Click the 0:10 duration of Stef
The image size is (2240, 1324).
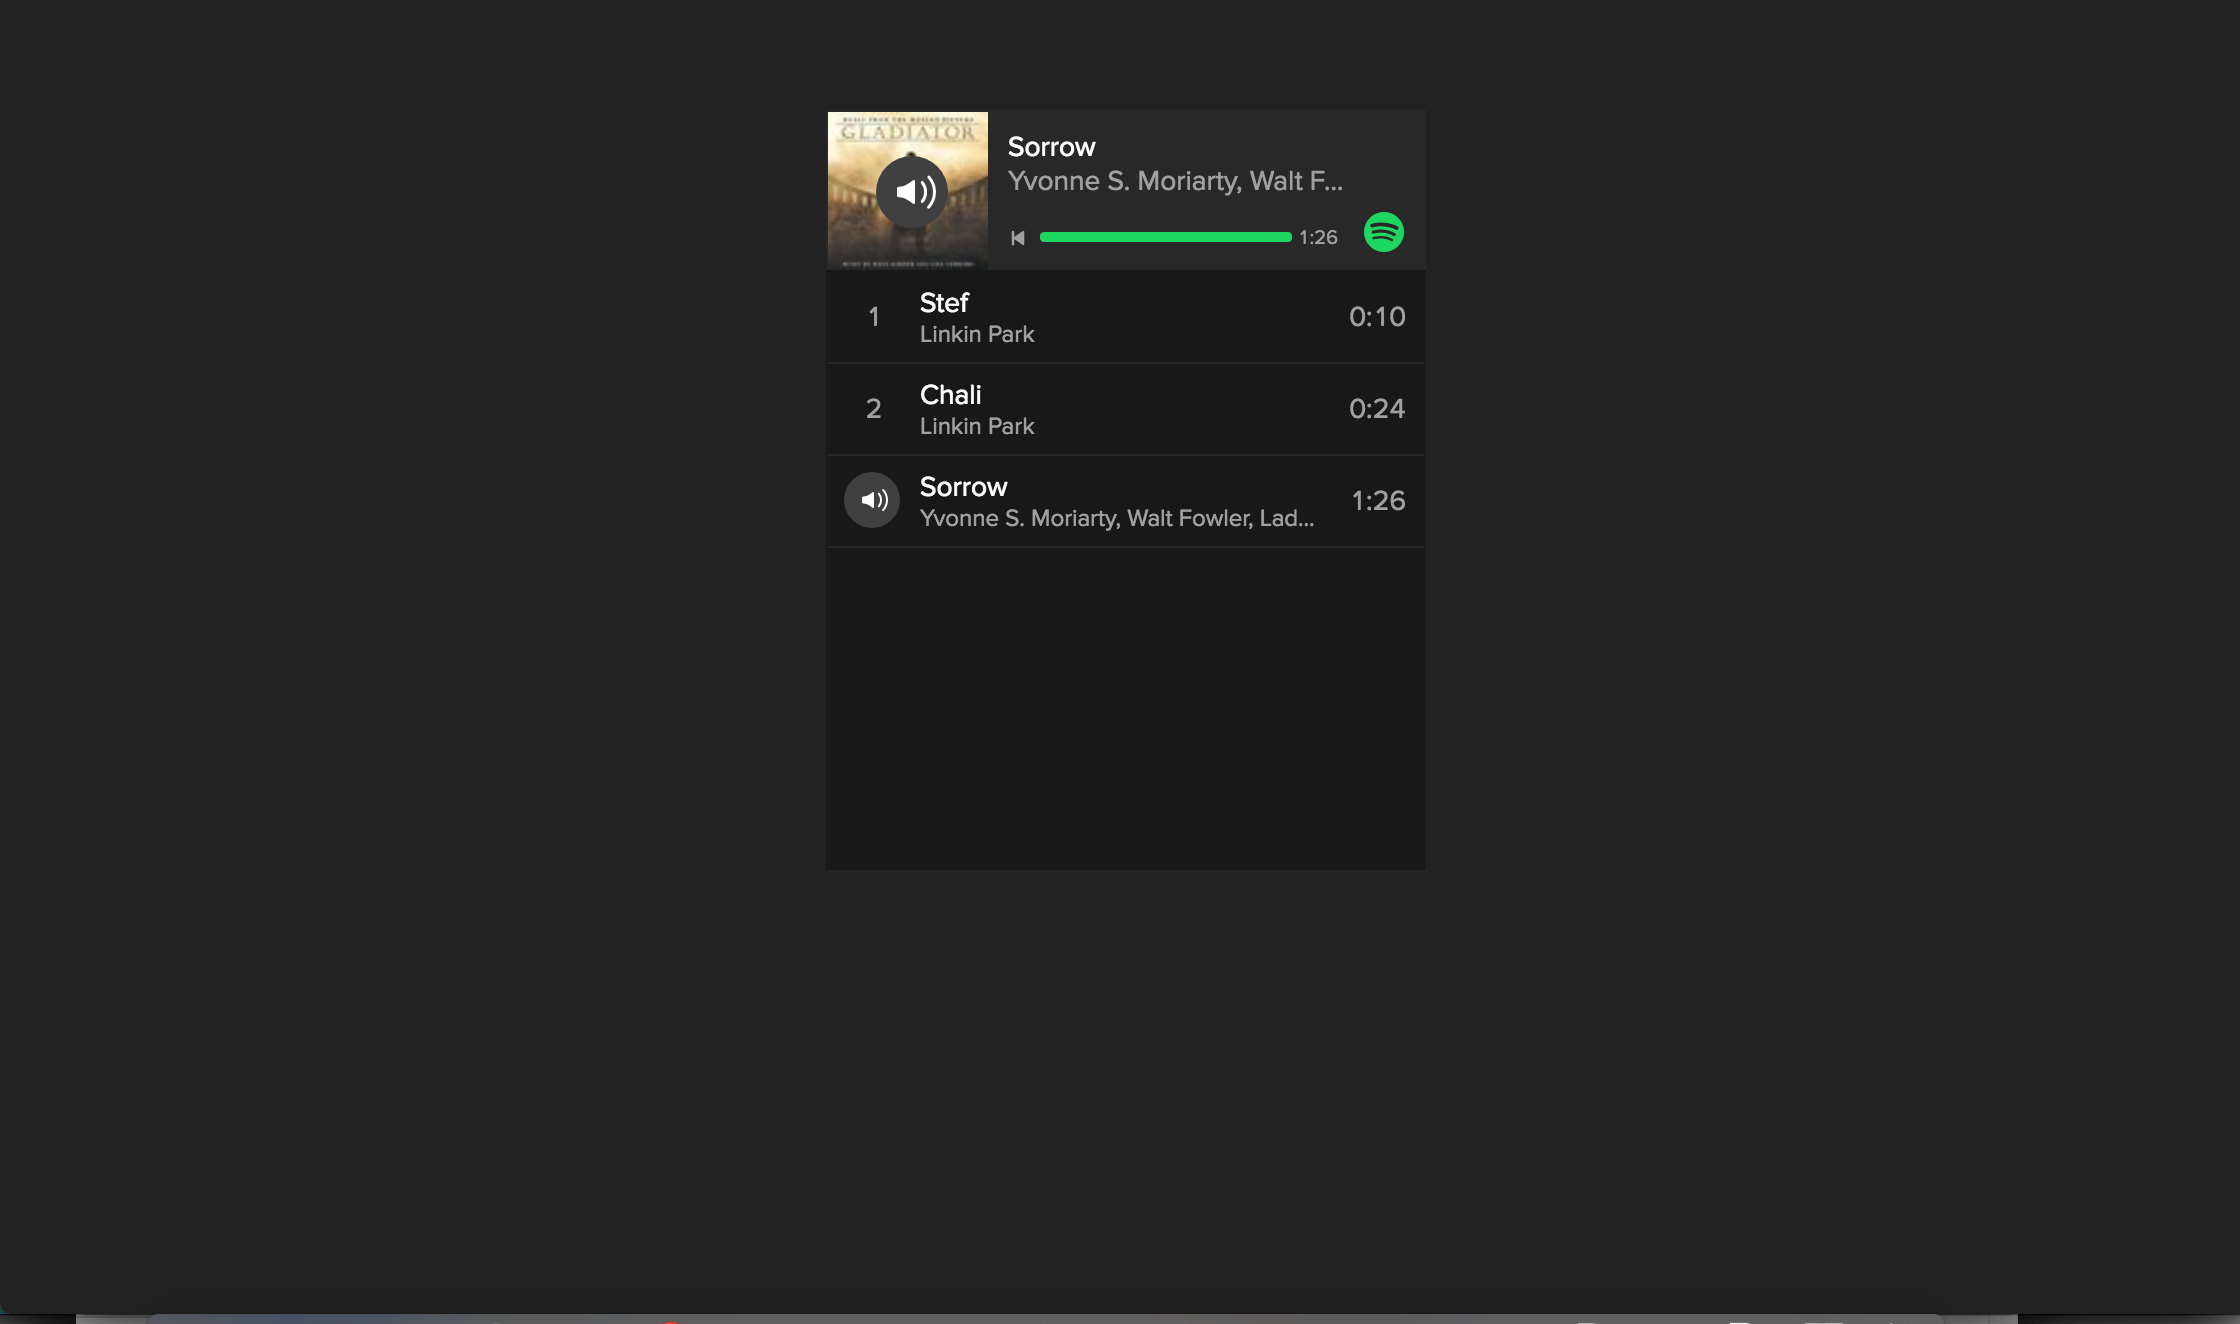point(1376,317)
